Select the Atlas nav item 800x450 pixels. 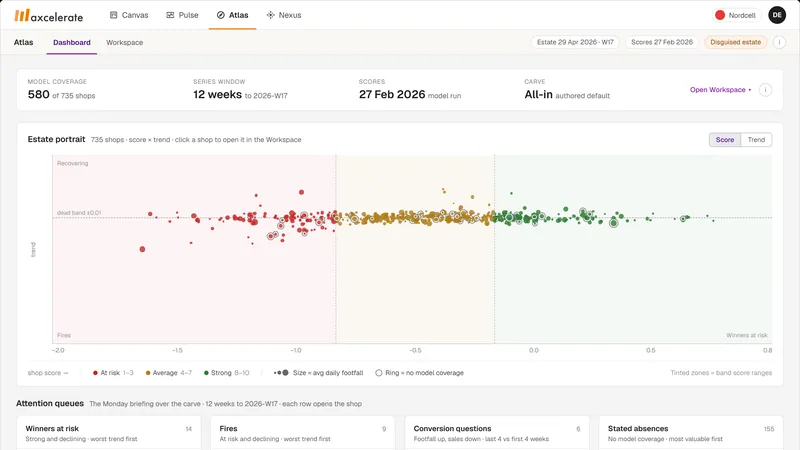(x=233, y=15)
